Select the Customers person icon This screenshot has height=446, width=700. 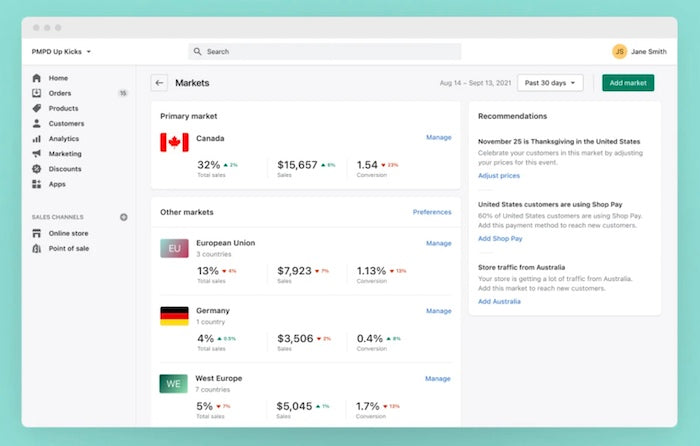click(37, 124)
